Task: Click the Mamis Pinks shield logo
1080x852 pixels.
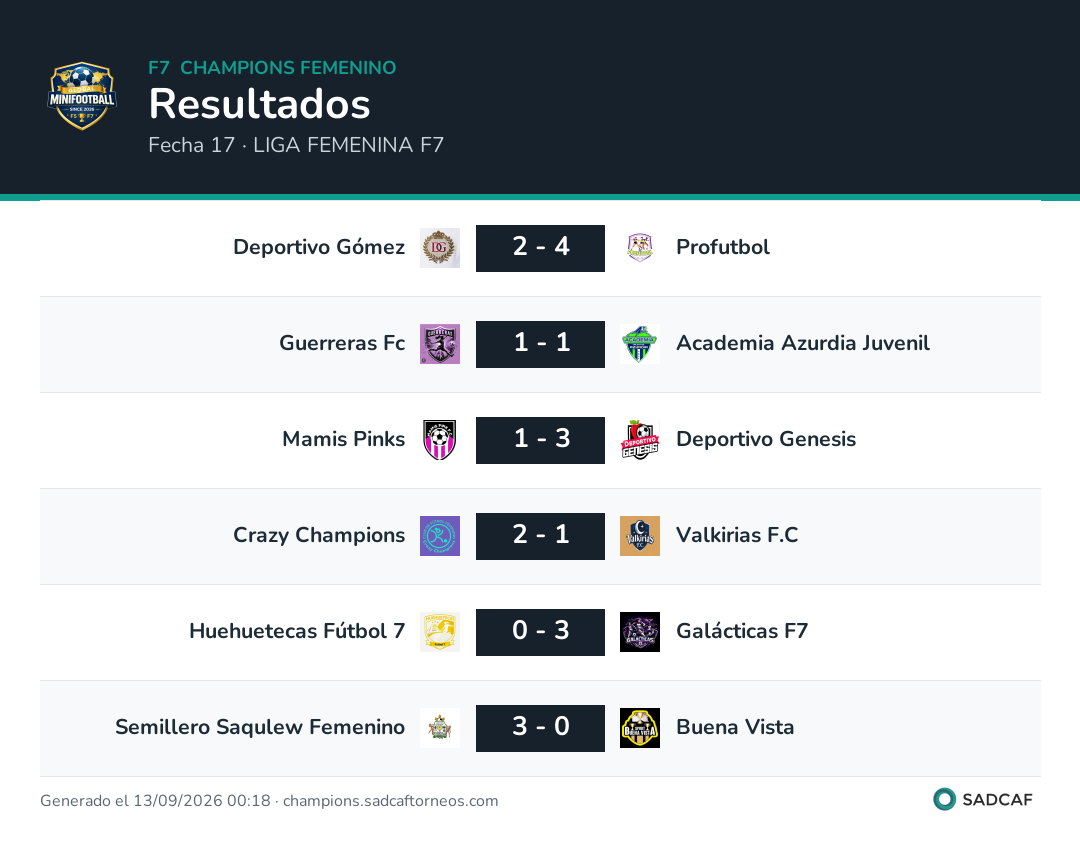Action: pyautogui.click(x=440, y=439)
